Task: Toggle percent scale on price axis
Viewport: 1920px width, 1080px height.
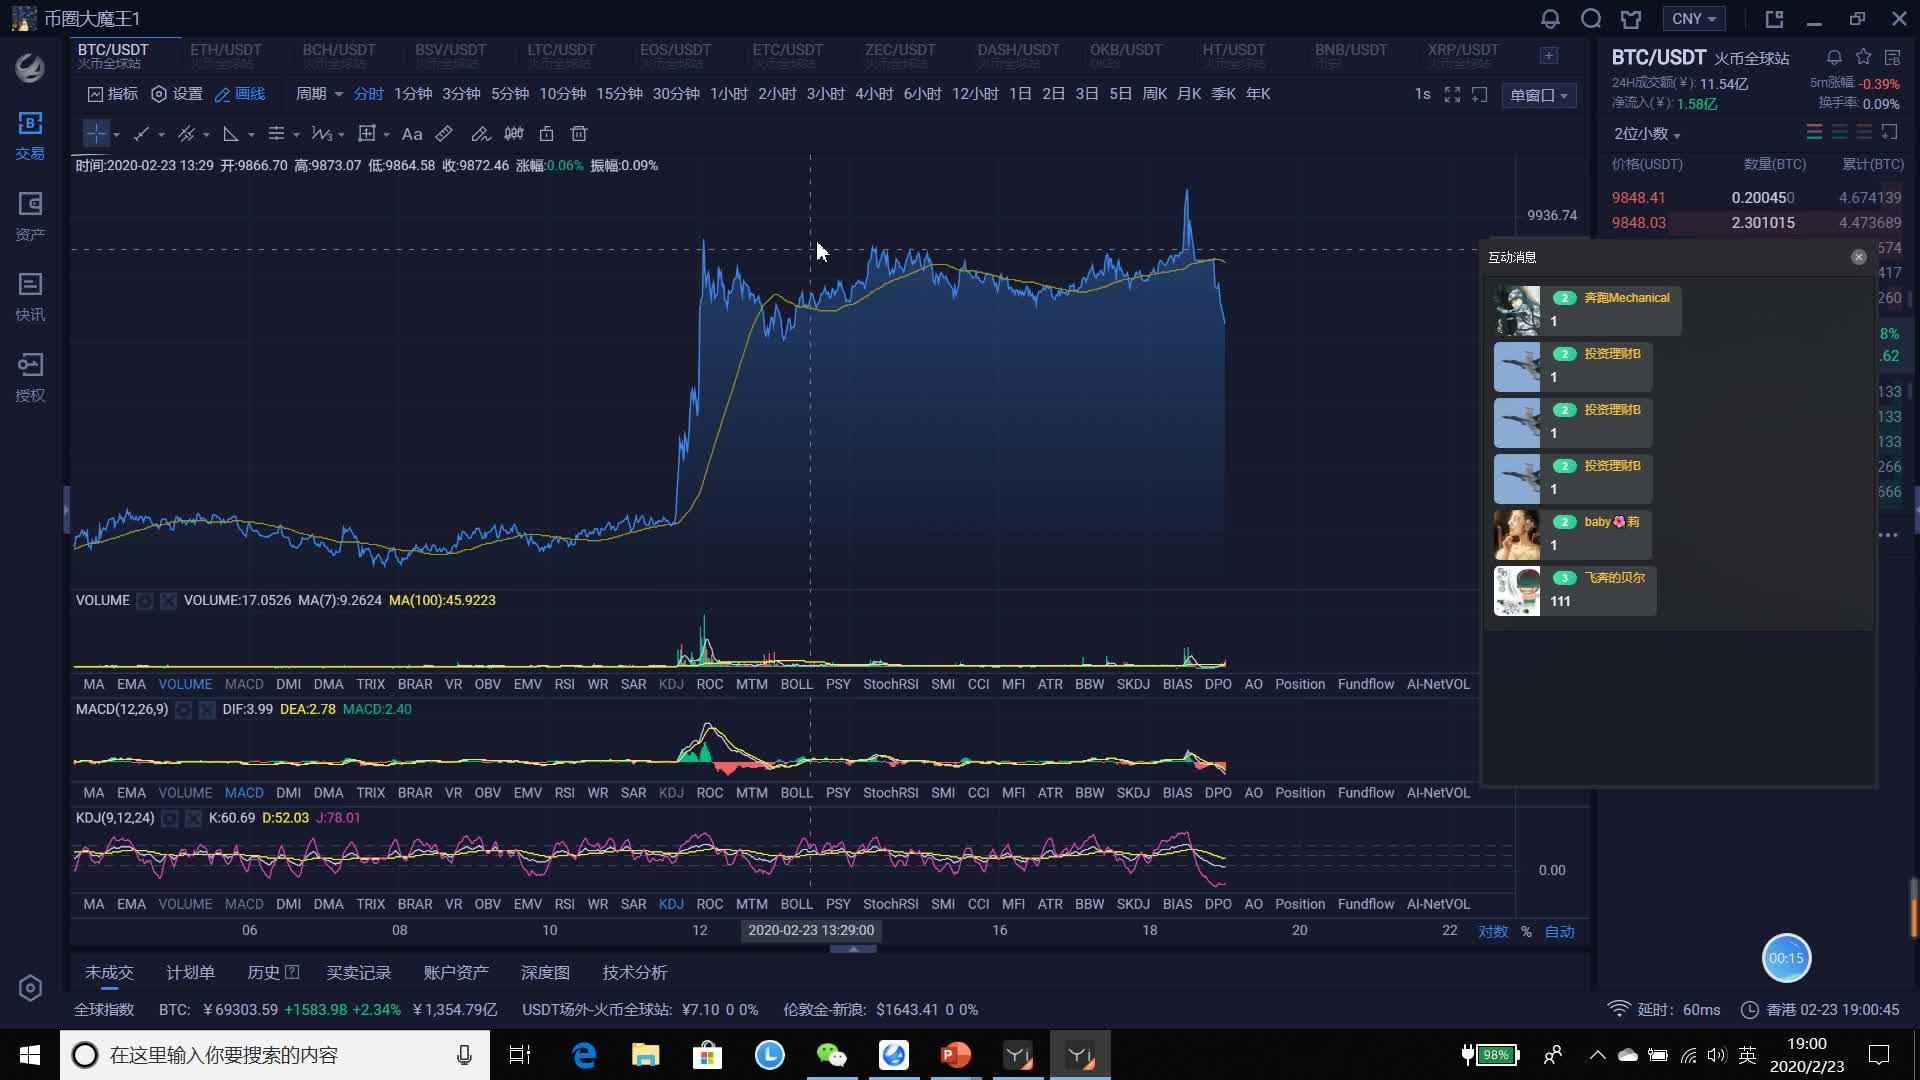Action: (1526, 931)
